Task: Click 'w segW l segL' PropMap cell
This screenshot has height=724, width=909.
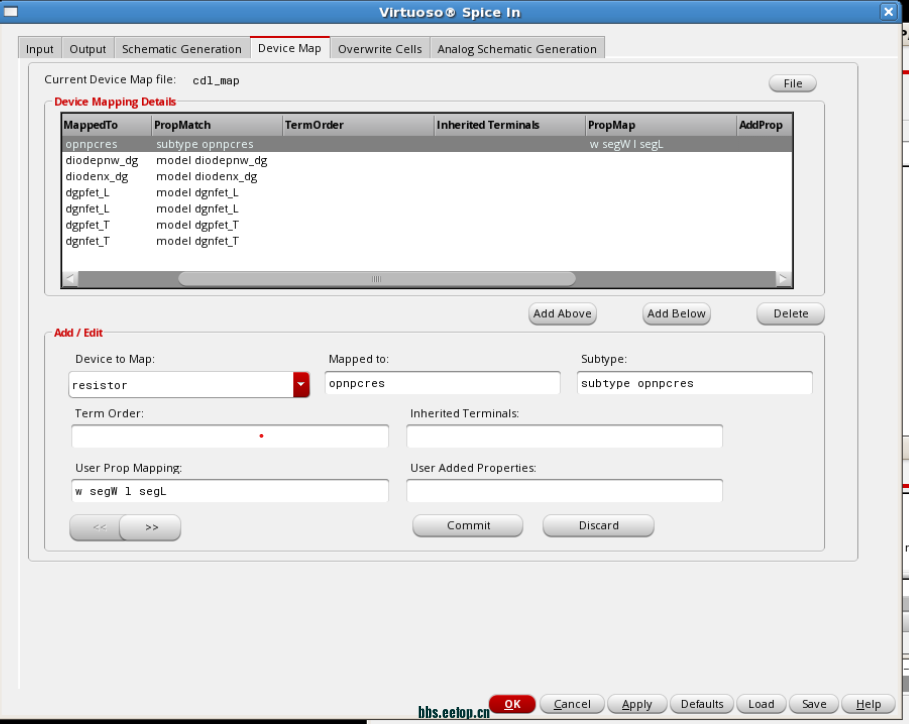Action: pyautogui.click(x=626, y=144)
